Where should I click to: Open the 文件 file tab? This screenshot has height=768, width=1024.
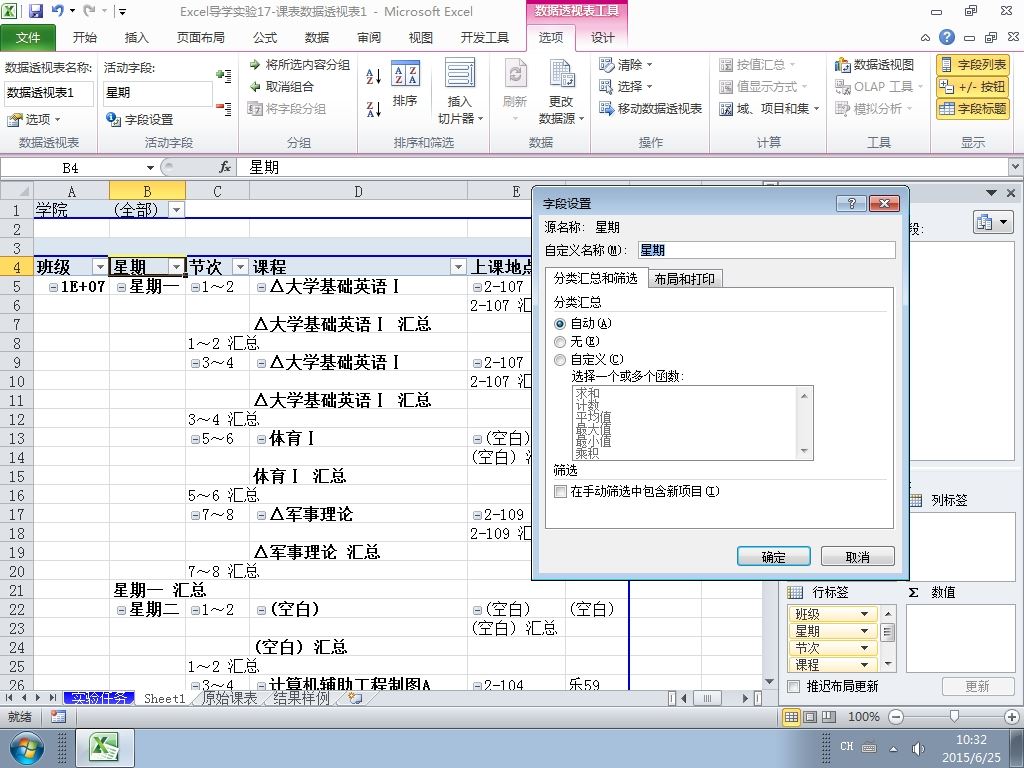(28, 37)
